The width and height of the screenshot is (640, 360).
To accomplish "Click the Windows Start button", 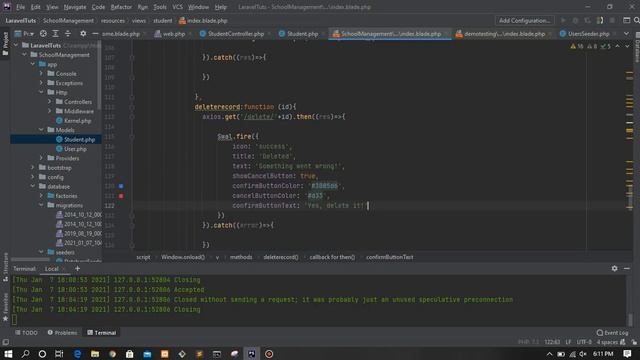I will (x=8, y=354).
